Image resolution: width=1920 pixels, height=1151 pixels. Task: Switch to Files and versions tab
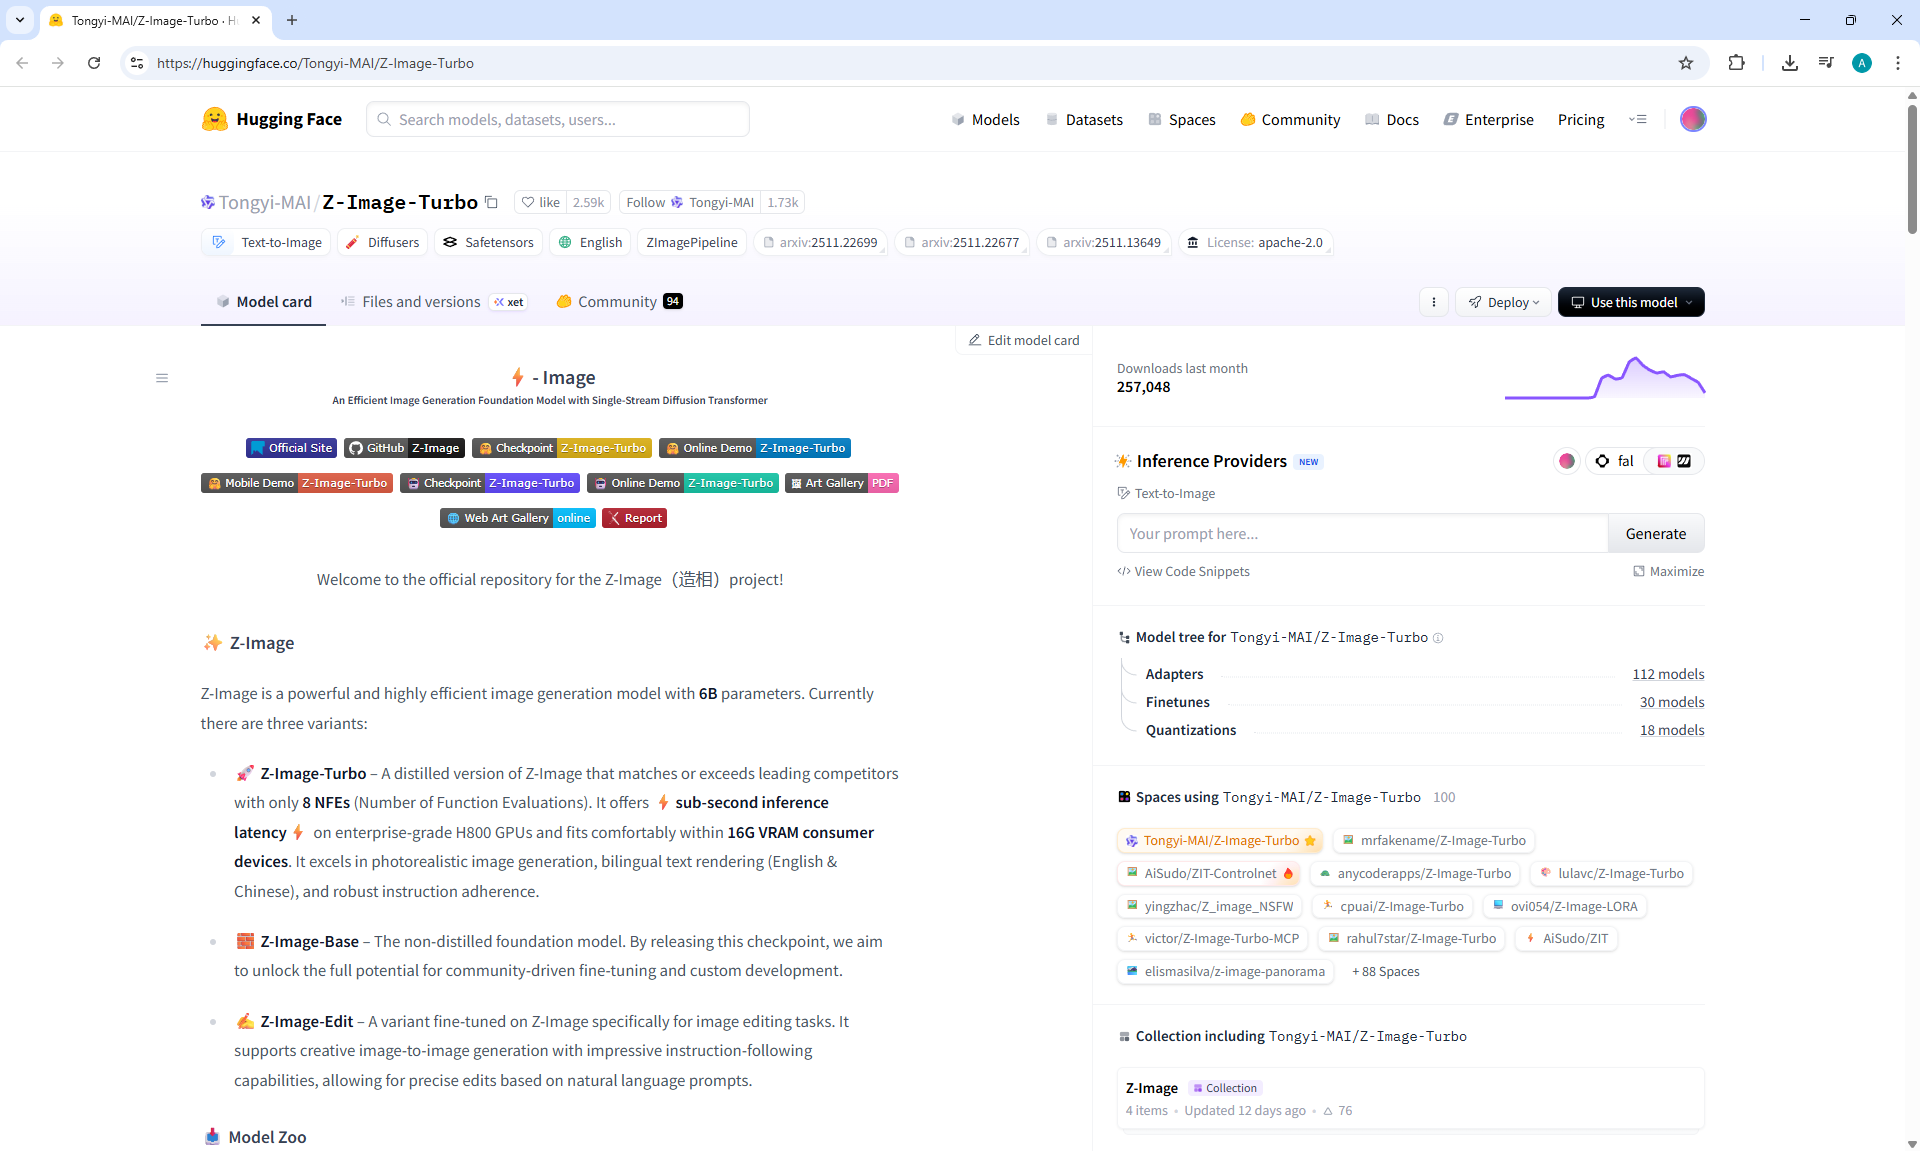(421, 302)
